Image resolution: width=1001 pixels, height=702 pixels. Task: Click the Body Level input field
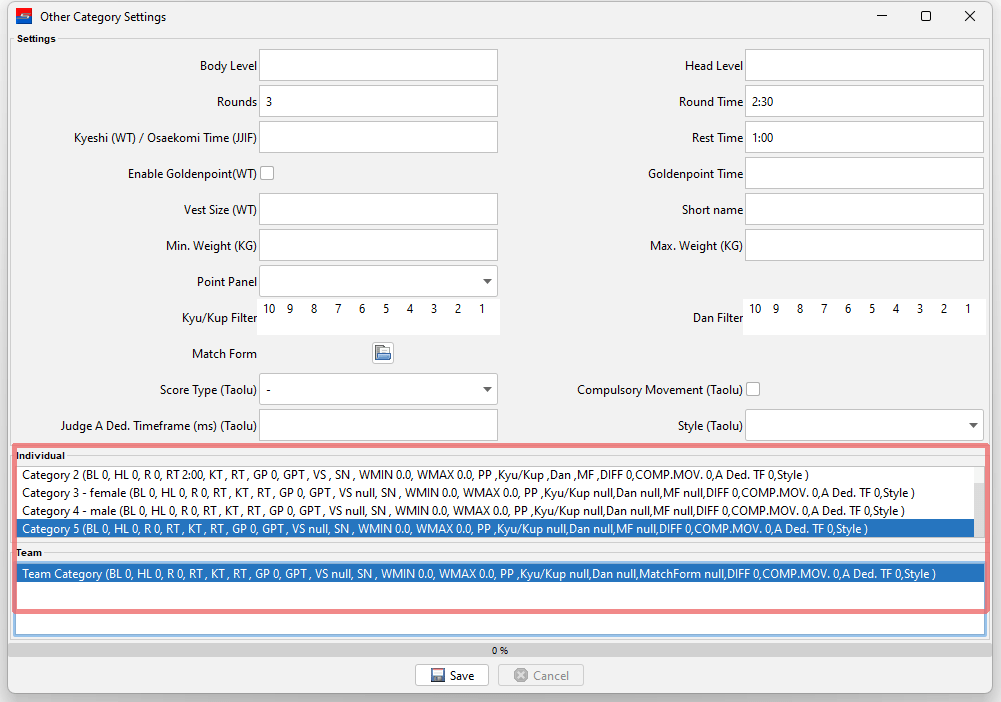click(378, 65)
